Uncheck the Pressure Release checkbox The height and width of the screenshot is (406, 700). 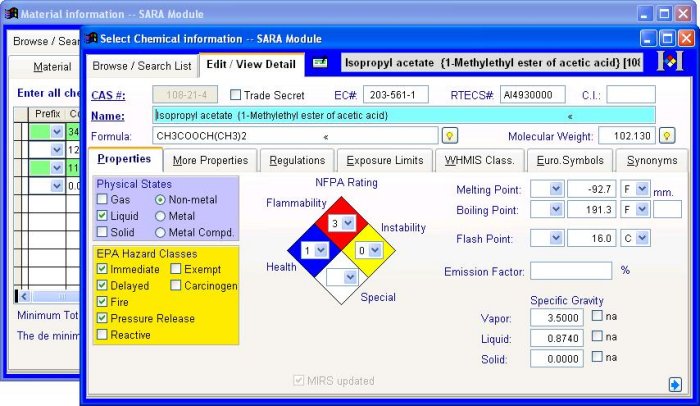[x=103, y=319]
